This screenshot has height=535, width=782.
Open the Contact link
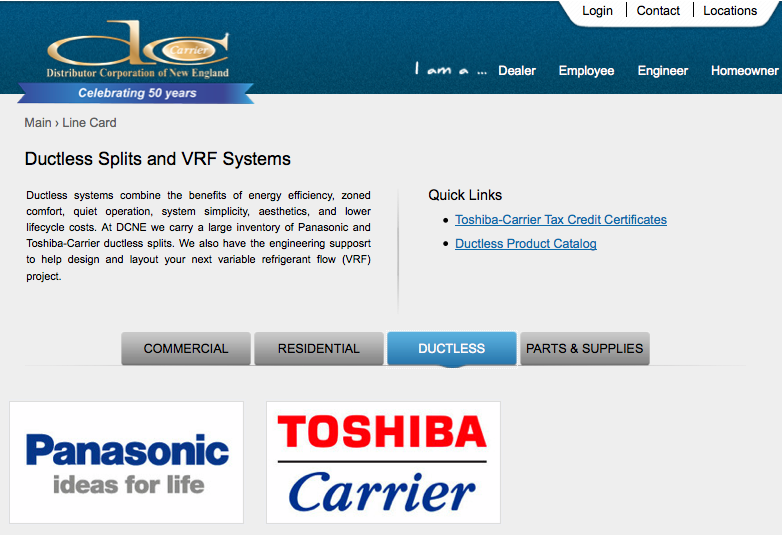coord(658,10)
